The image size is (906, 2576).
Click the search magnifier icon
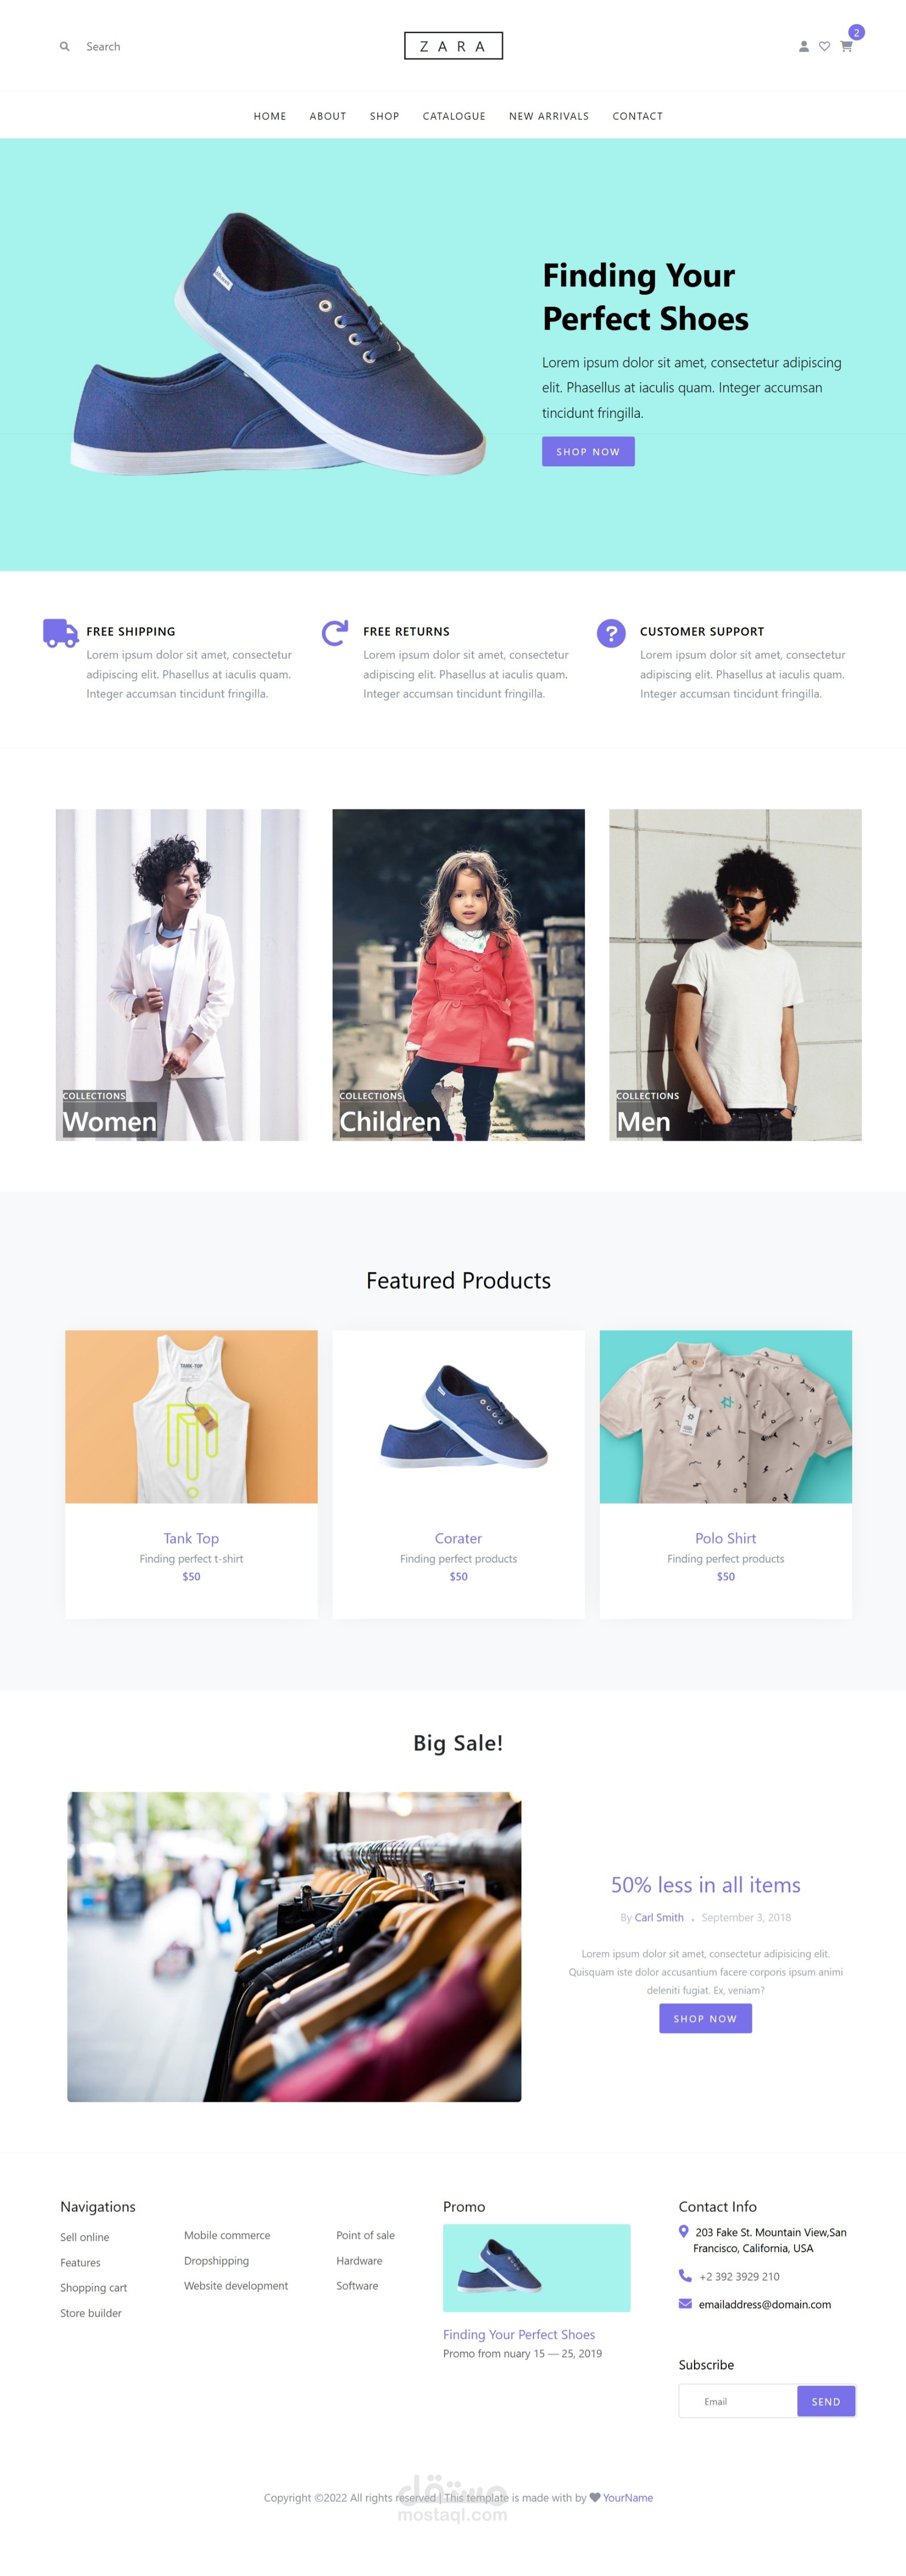[64, 46]
